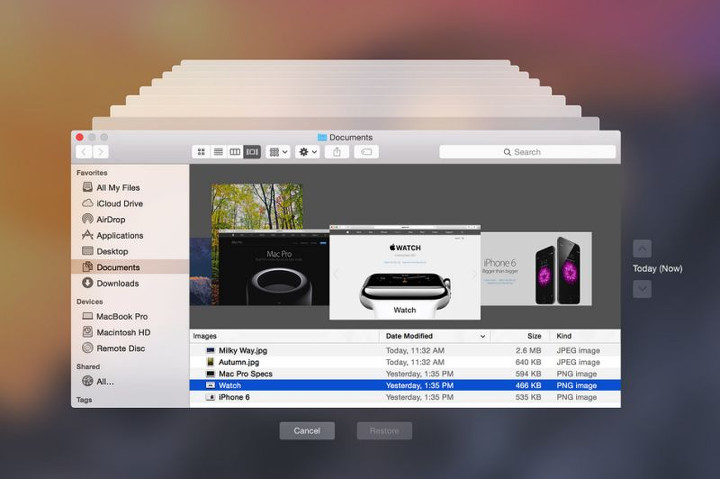Image resolution: width=720 pixels, height=479 pixels.
Task: Click the Mac Pro Specs file icon
Action: 210,374
